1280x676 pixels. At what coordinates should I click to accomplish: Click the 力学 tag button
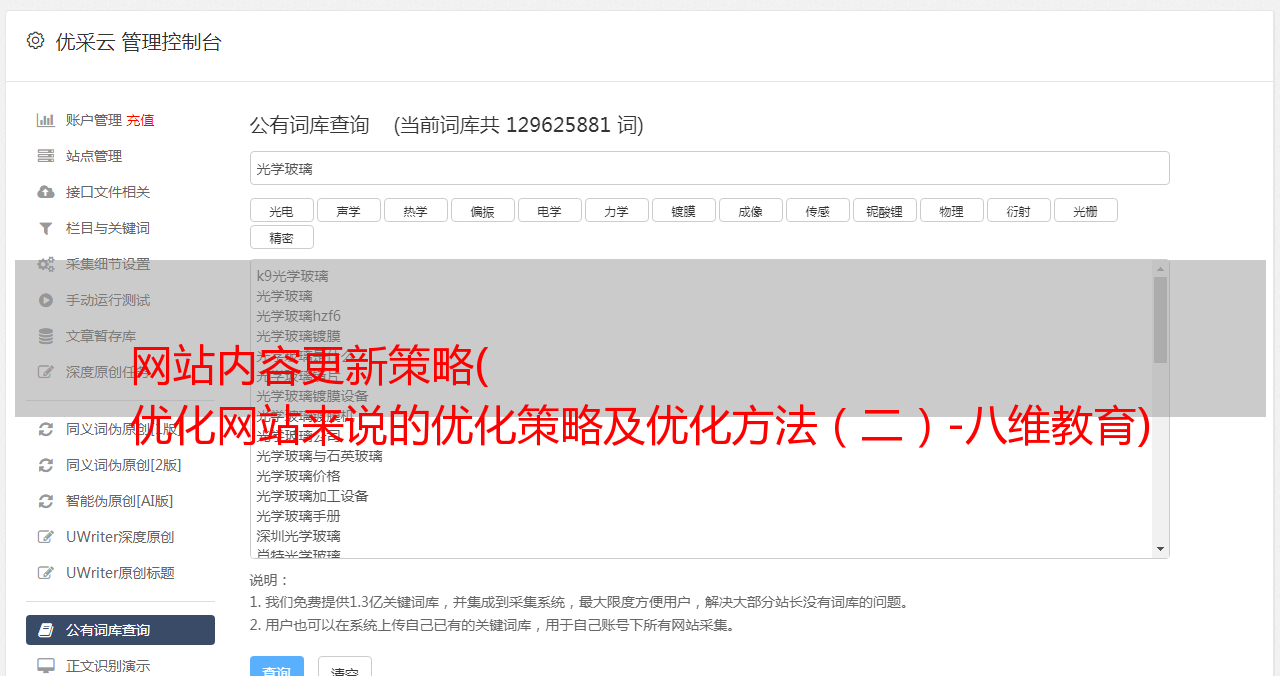tap(617, 210)
